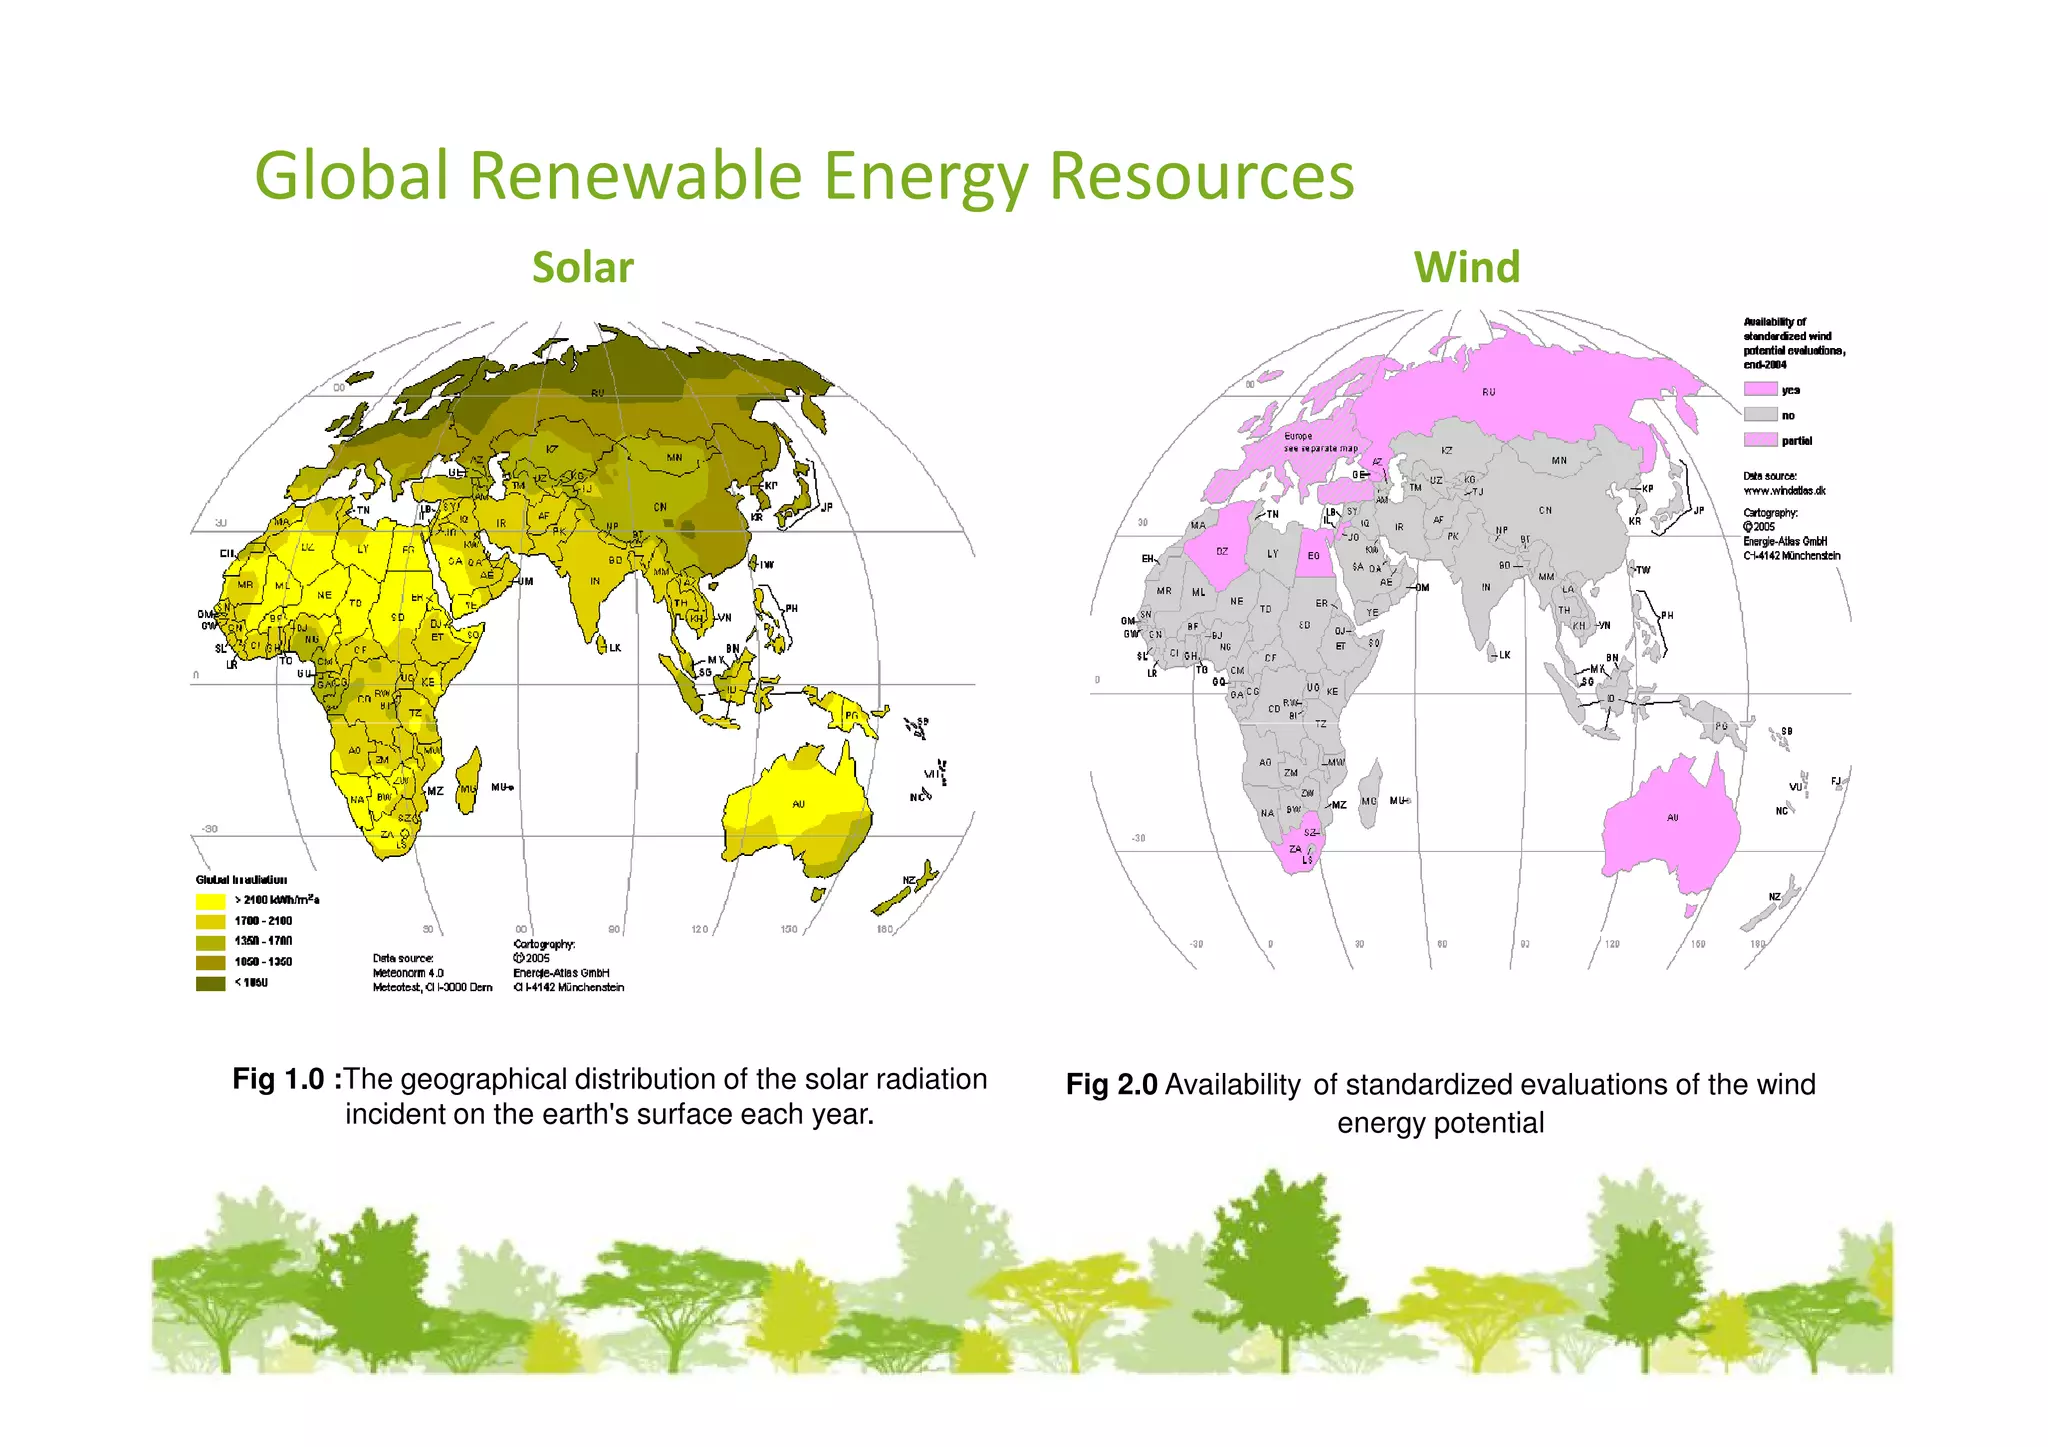
Task: Click the 'KZ' label on the wind map
Action: pos(1446,450)
